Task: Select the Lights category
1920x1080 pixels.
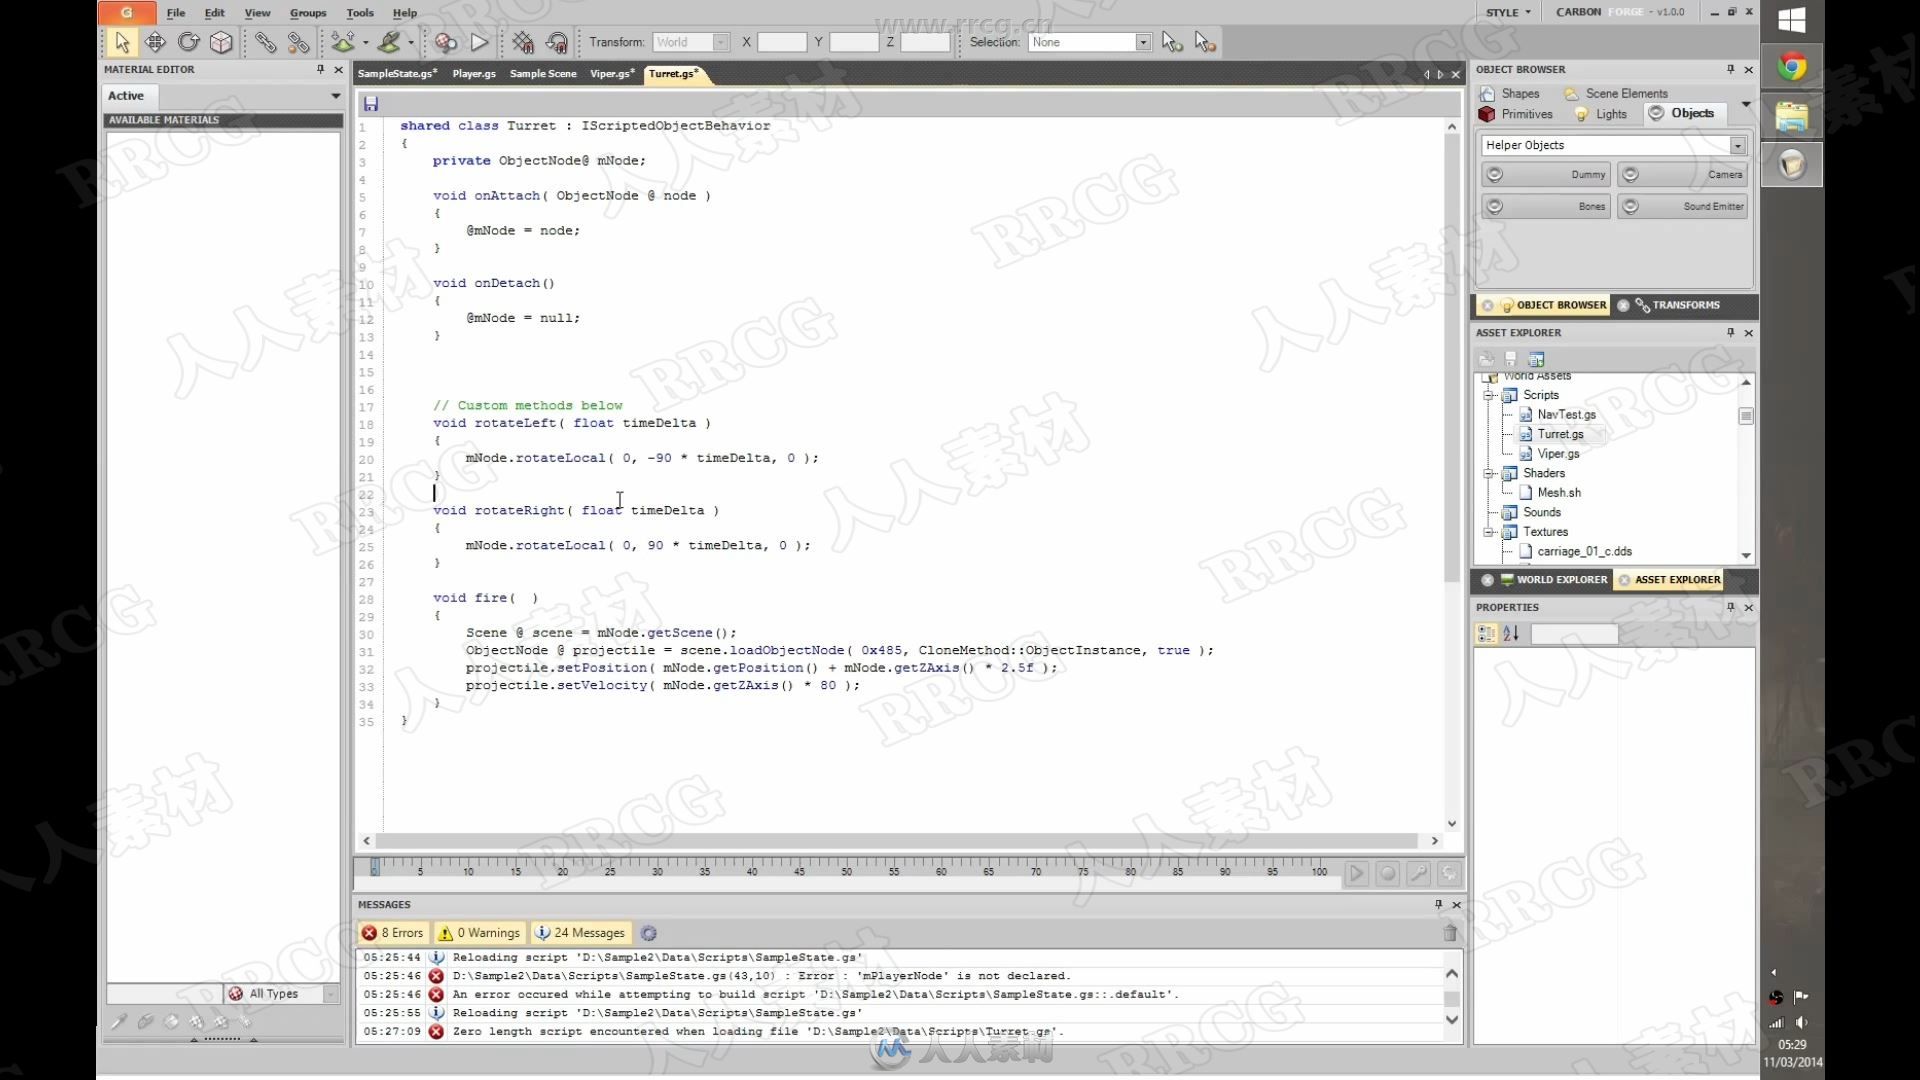Action: pos(1601,114)
